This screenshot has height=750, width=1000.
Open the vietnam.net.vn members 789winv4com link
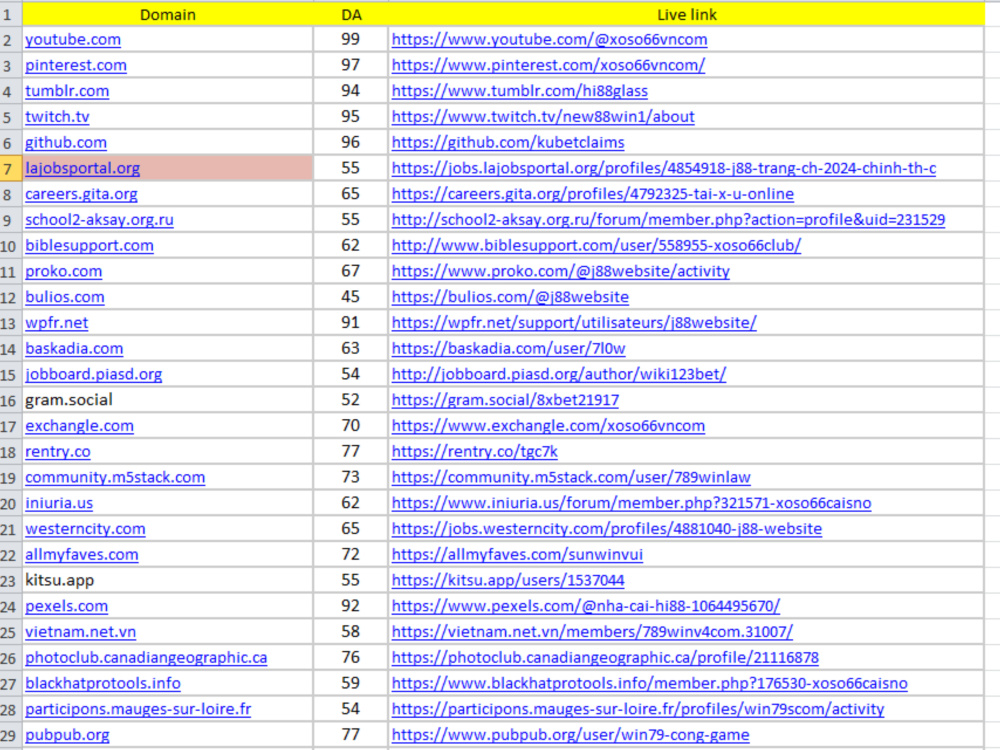point(592,632)
